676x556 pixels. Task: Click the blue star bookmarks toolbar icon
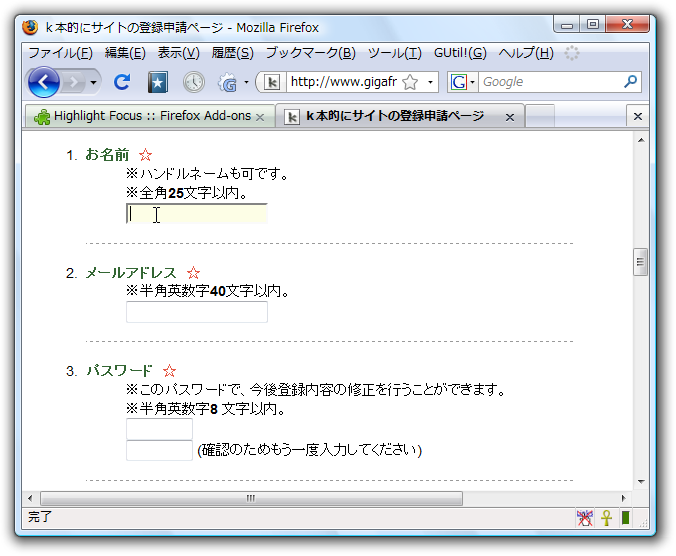click(x=157, y=82)
